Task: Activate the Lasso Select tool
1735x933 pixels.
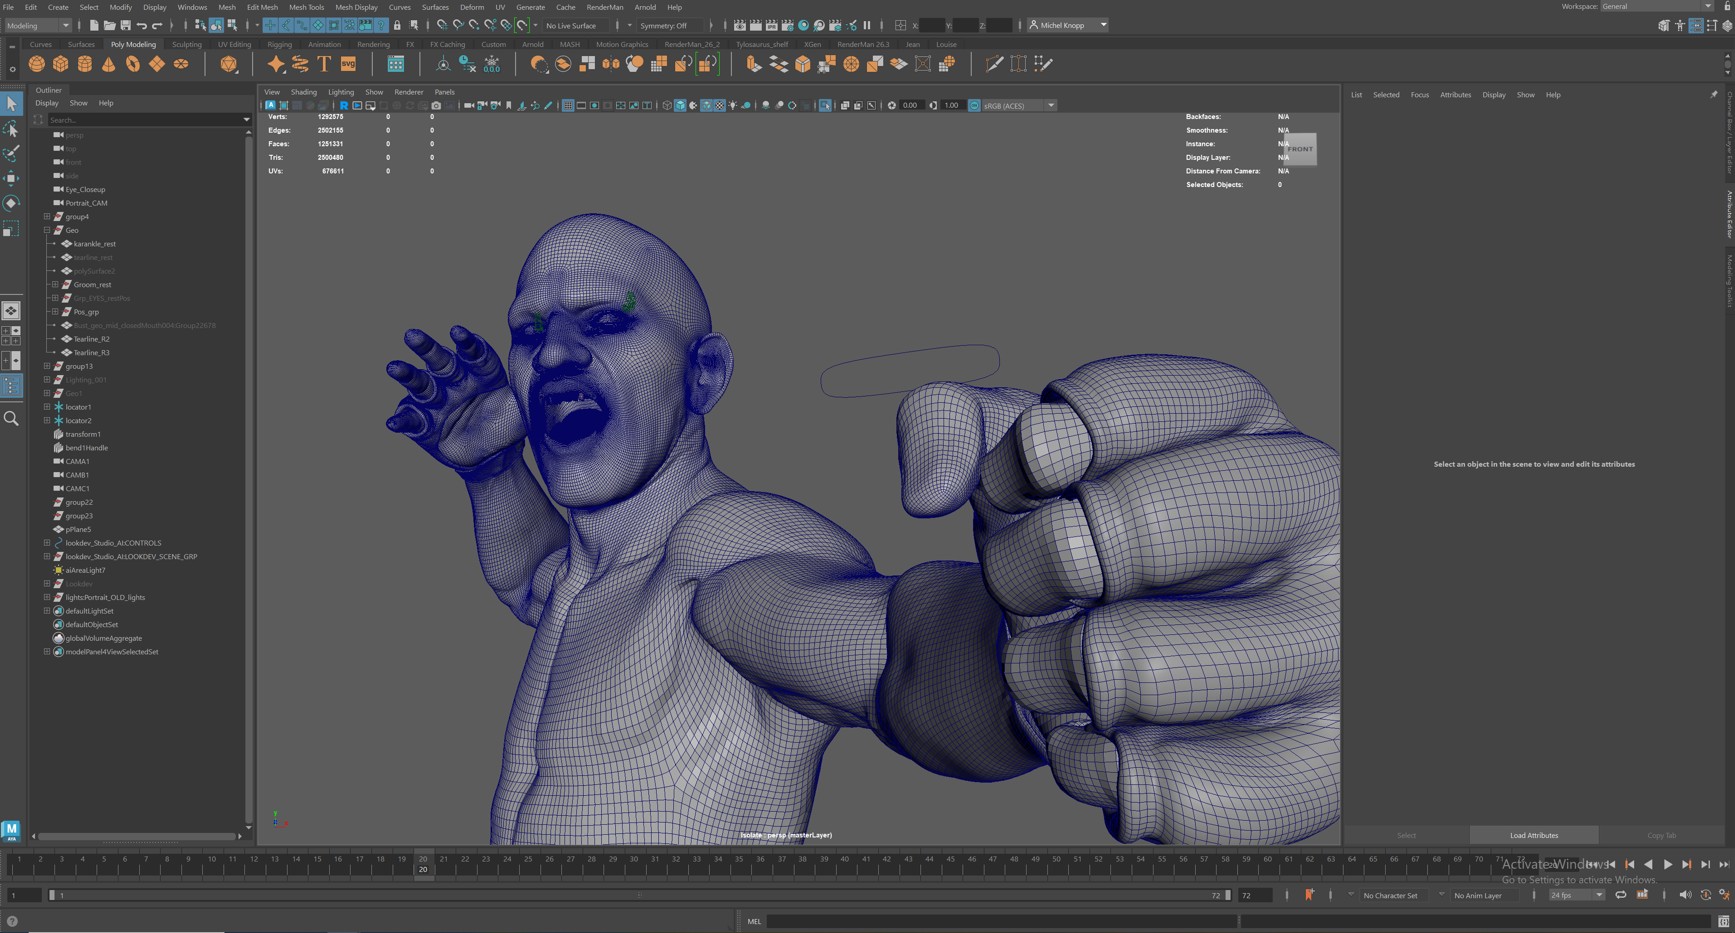Action: click(x=11, y=129)
